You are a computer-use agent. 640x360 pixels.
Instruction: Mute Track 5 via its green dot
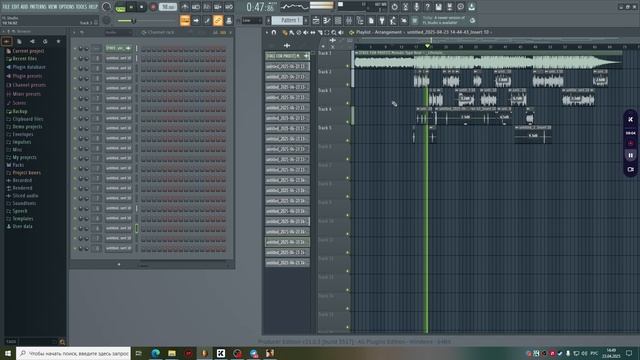(348, 140)
